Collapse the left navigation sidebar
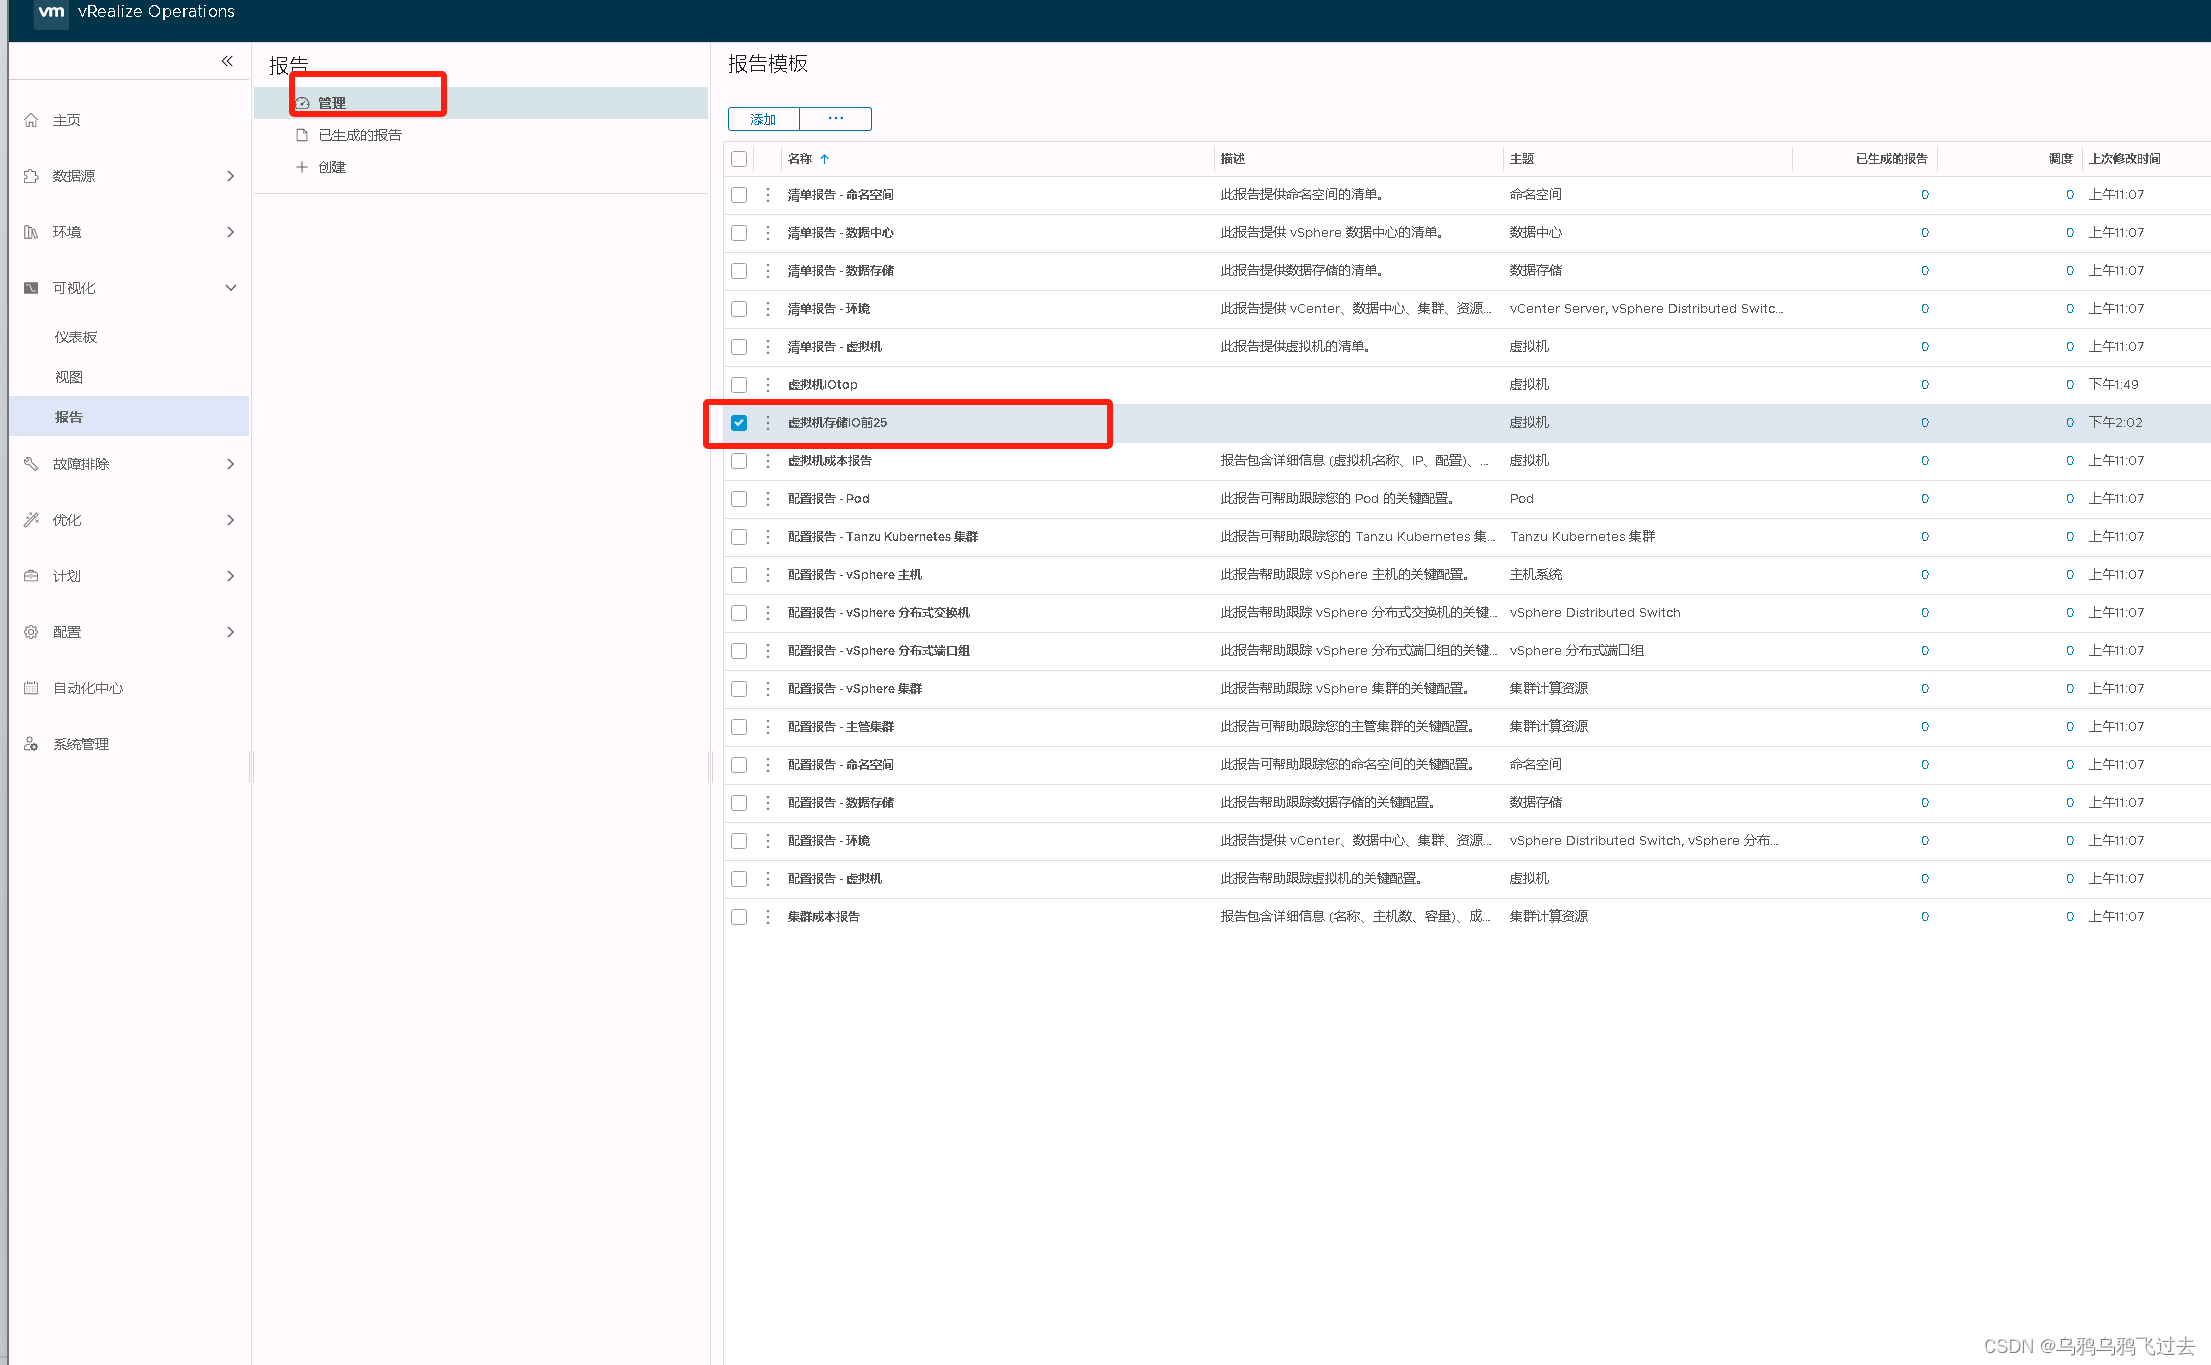The image size is (2211, 1365). coord(227,61)
